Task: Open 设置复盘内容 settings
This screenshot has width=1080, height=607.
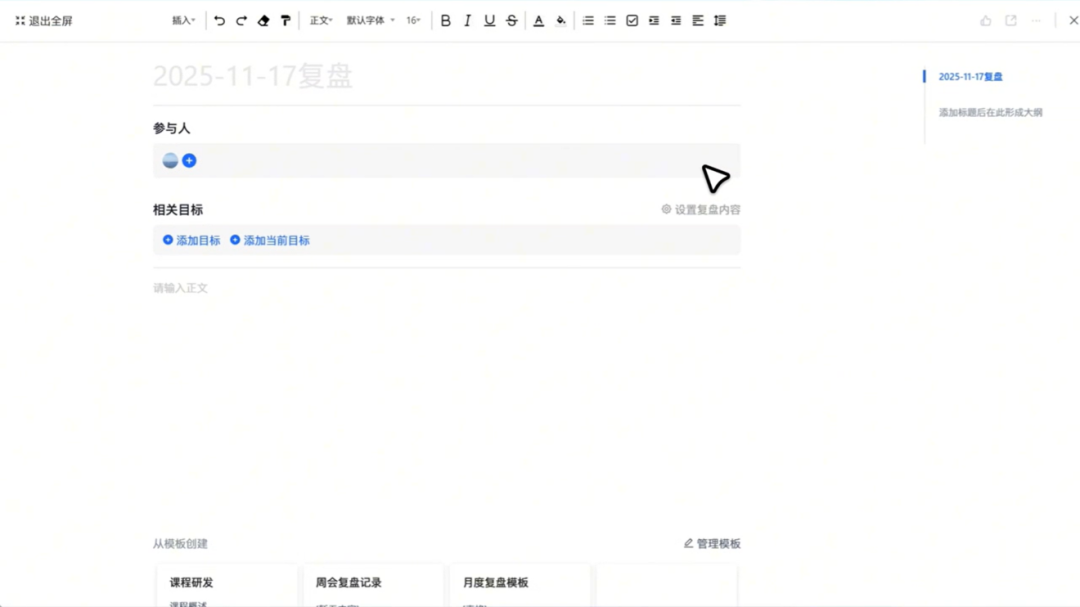Action: (x=700, y=209)
